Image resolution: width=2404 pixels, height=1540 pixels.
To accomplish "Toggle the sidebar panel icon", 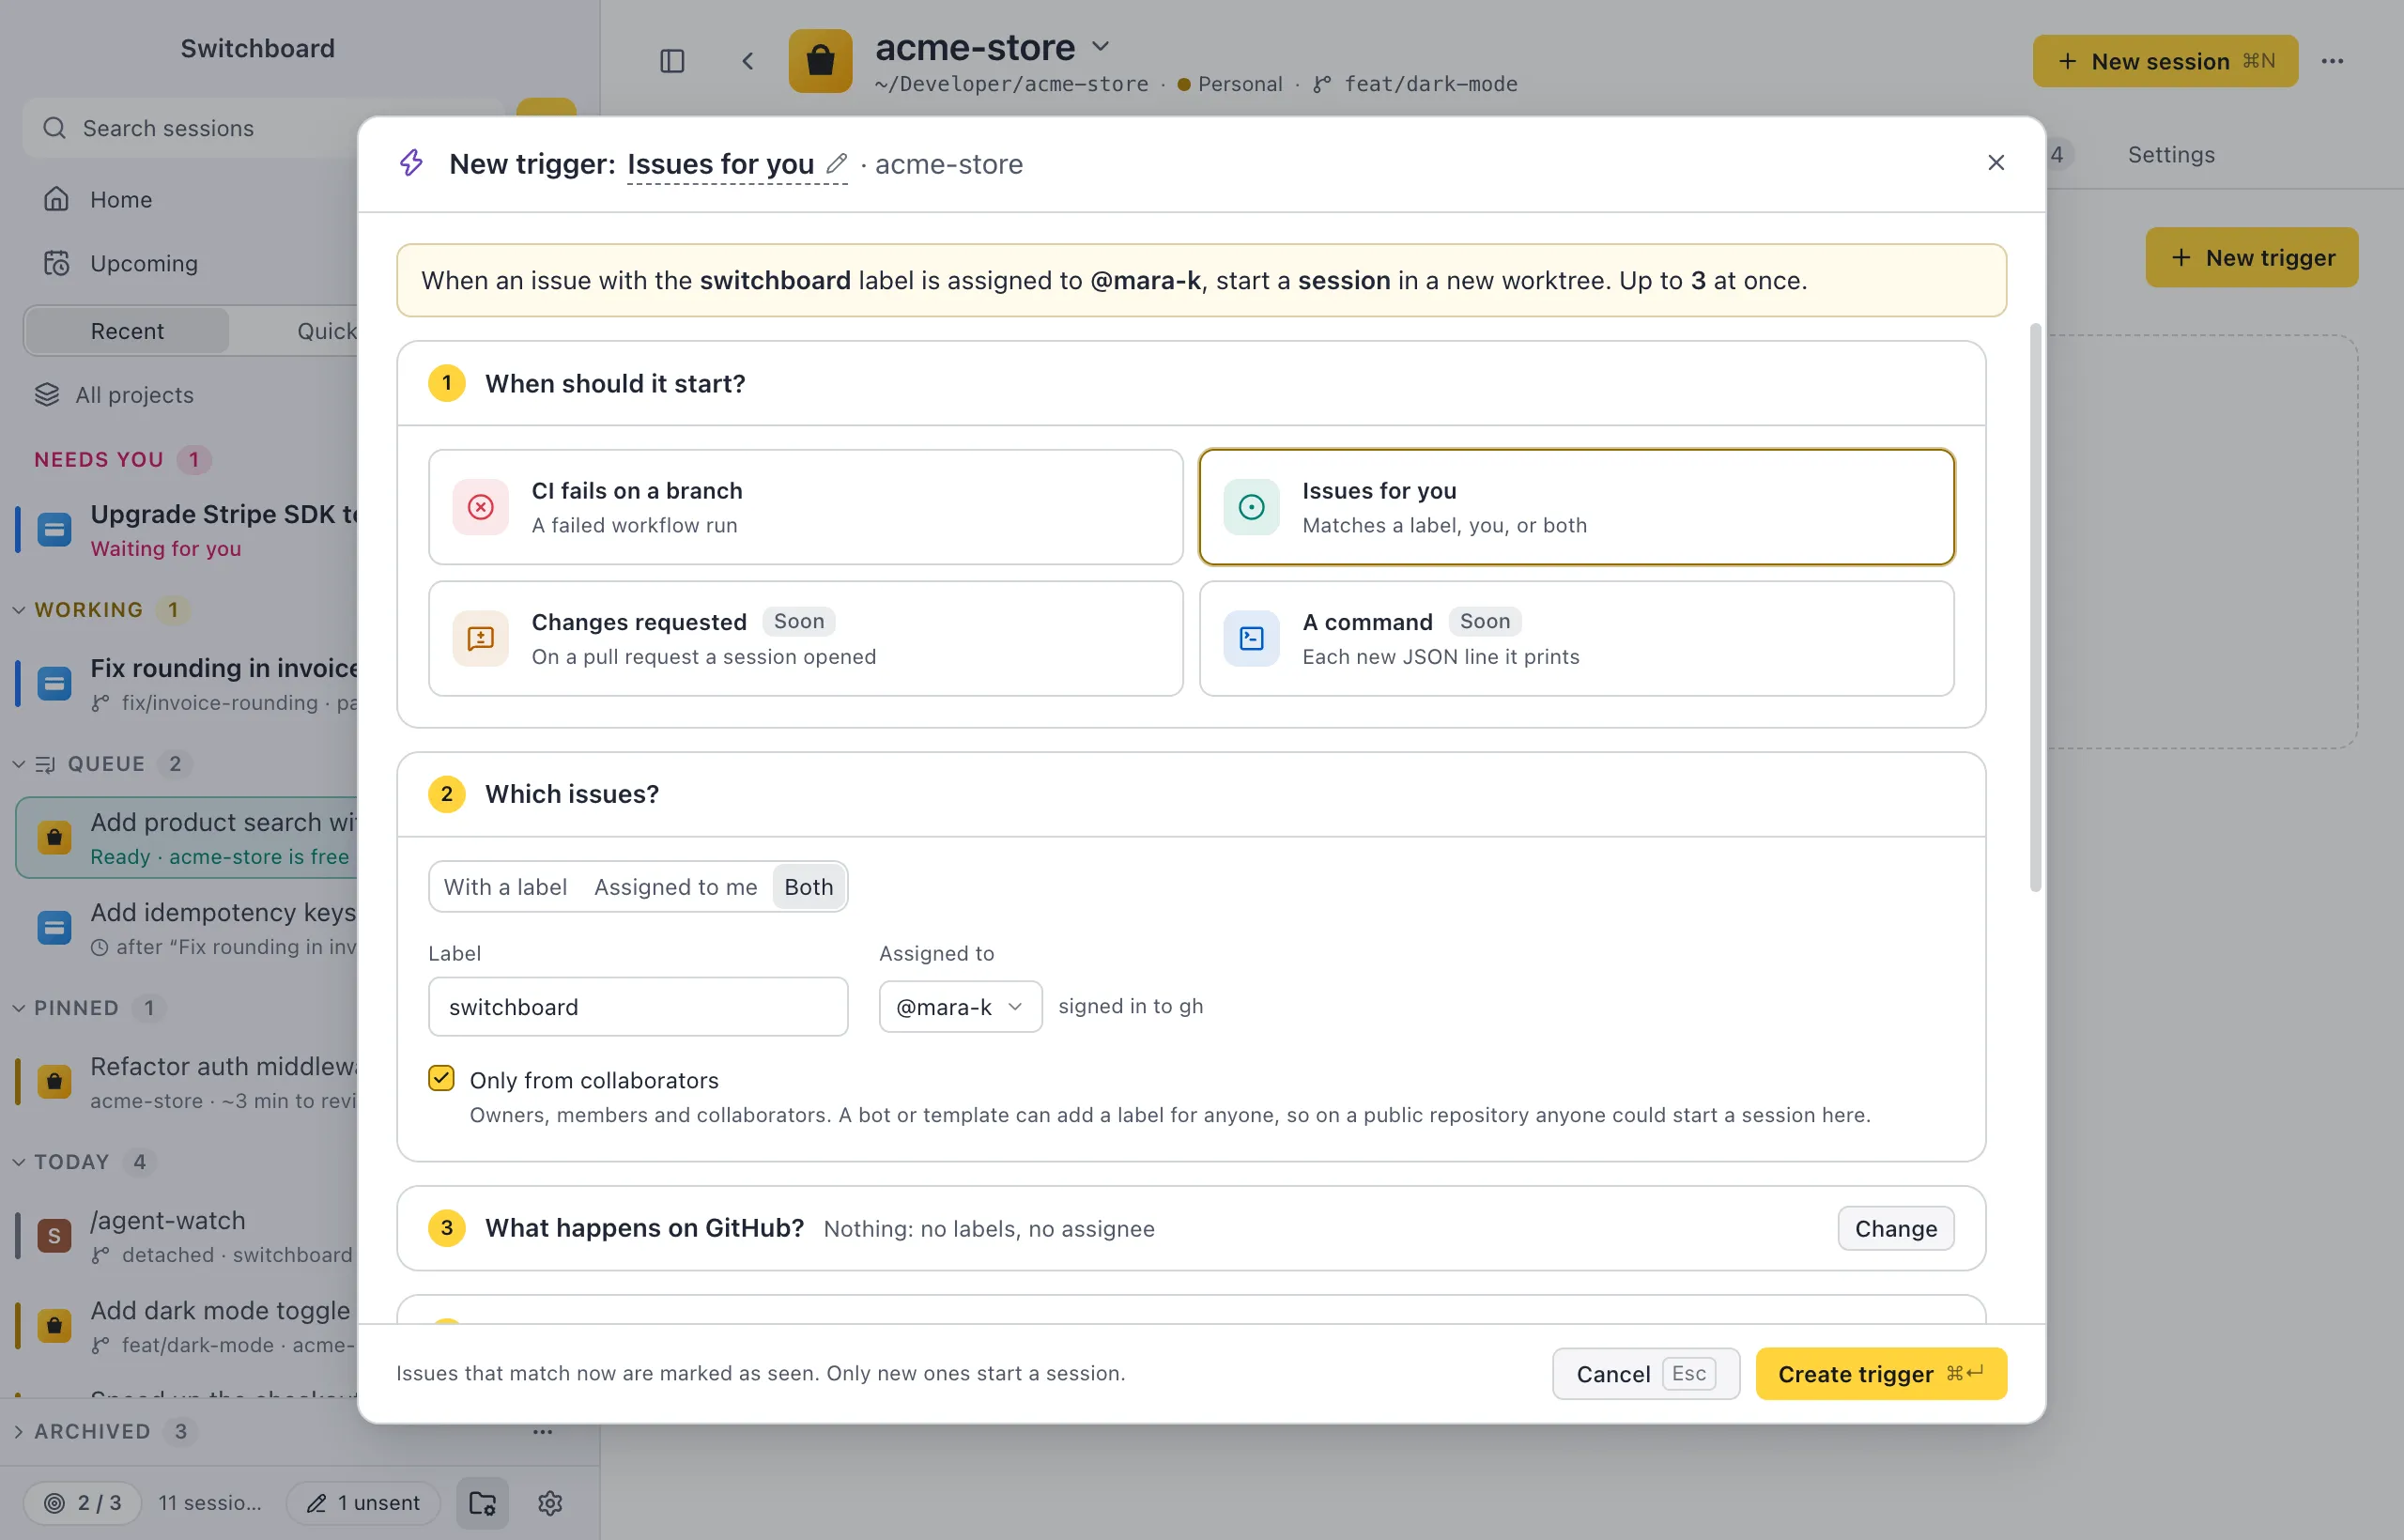I will 672,61.
